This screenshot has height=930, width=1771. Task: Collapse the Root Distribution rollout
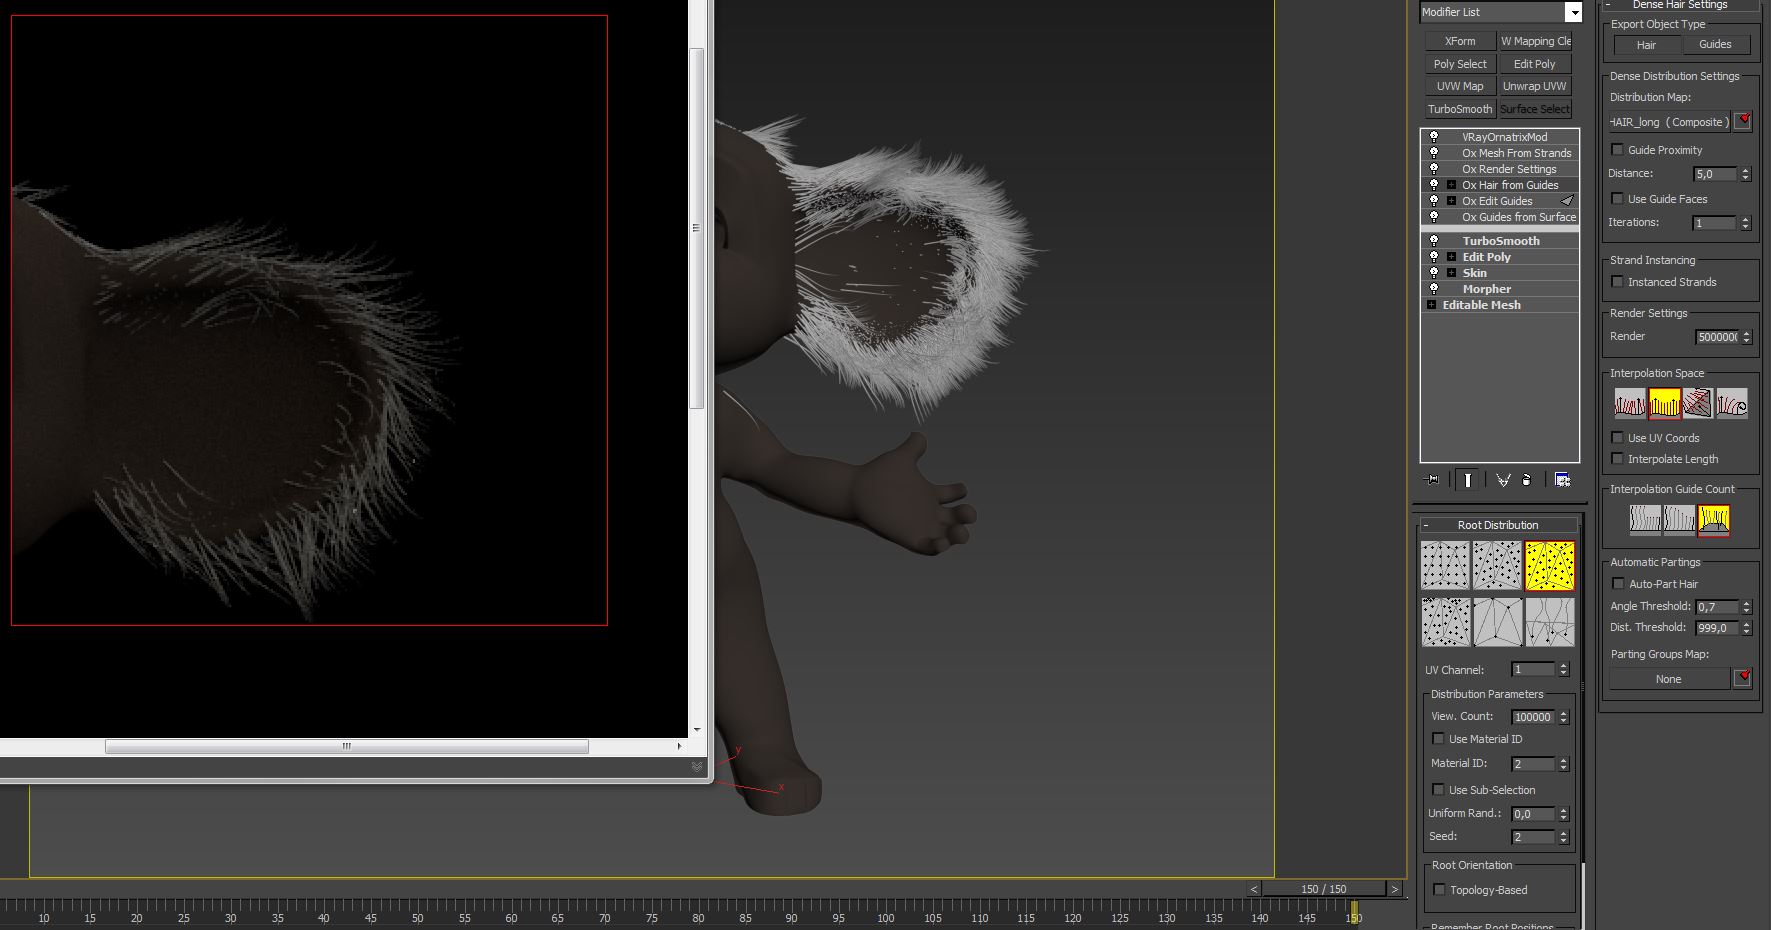click(x=1426, y=525)
